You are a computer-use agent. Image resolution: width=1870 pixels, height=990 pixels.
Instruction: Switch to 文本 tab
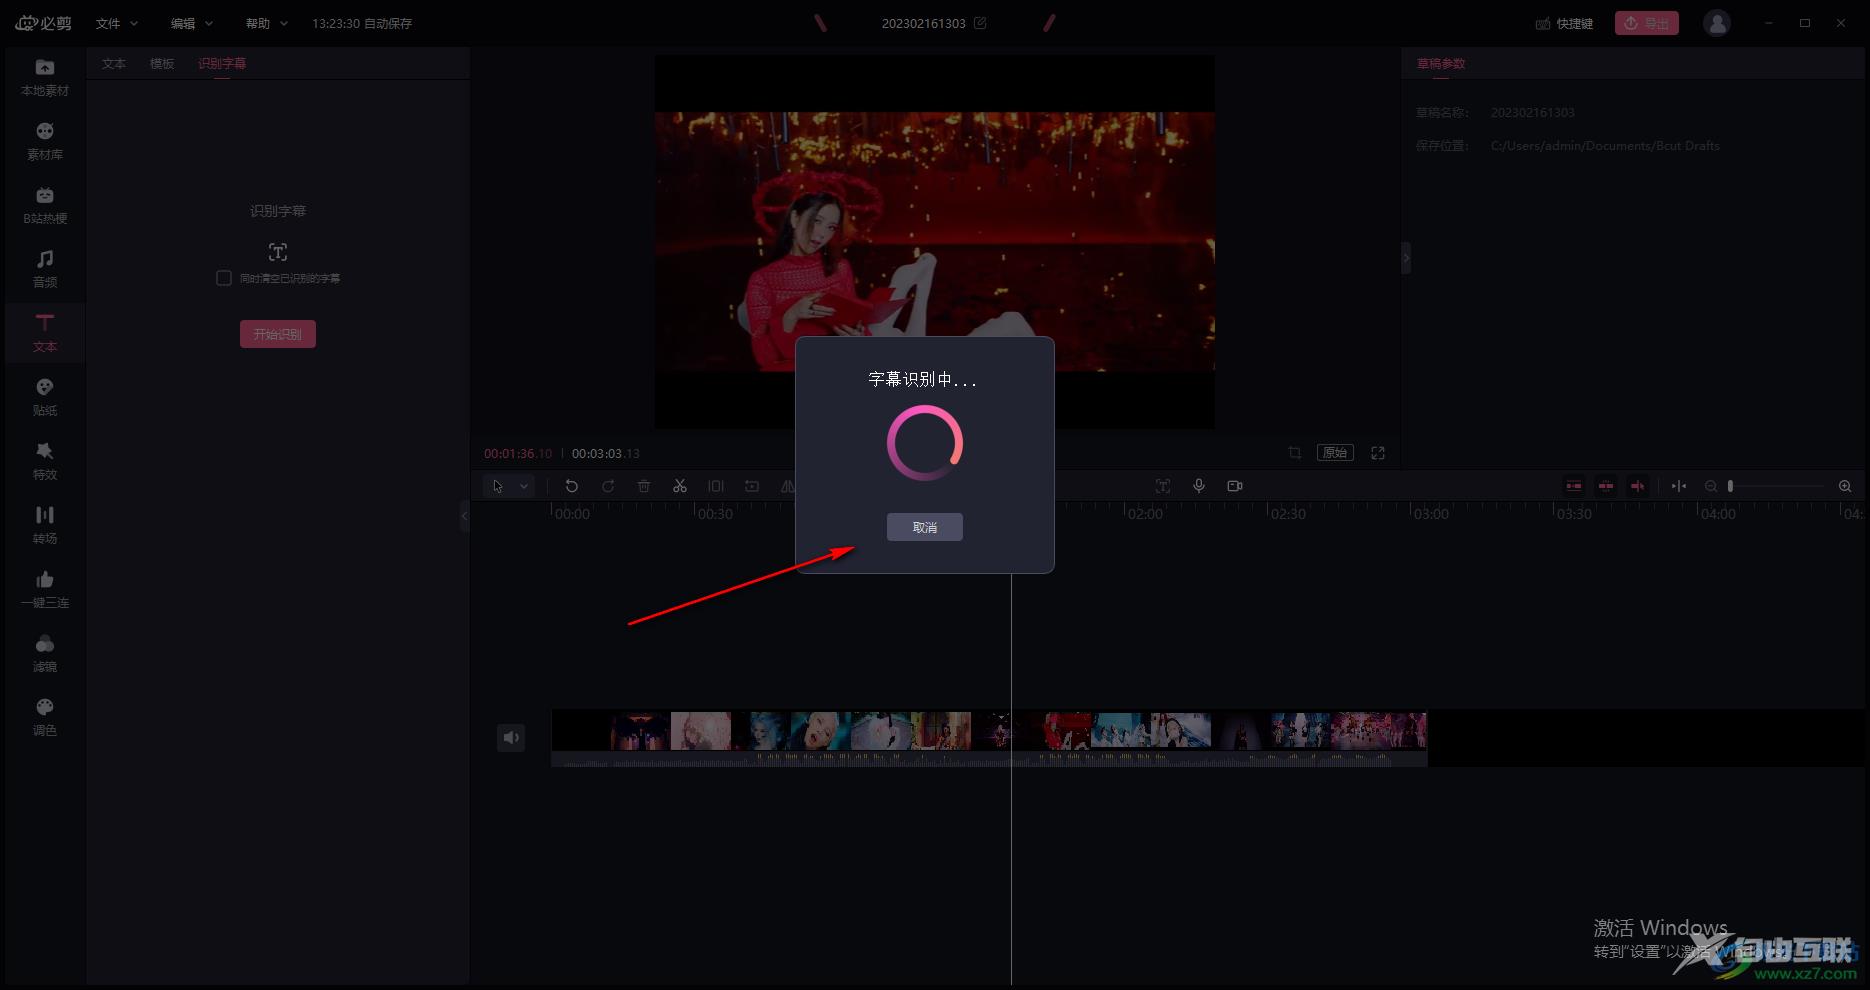point(114,63)
